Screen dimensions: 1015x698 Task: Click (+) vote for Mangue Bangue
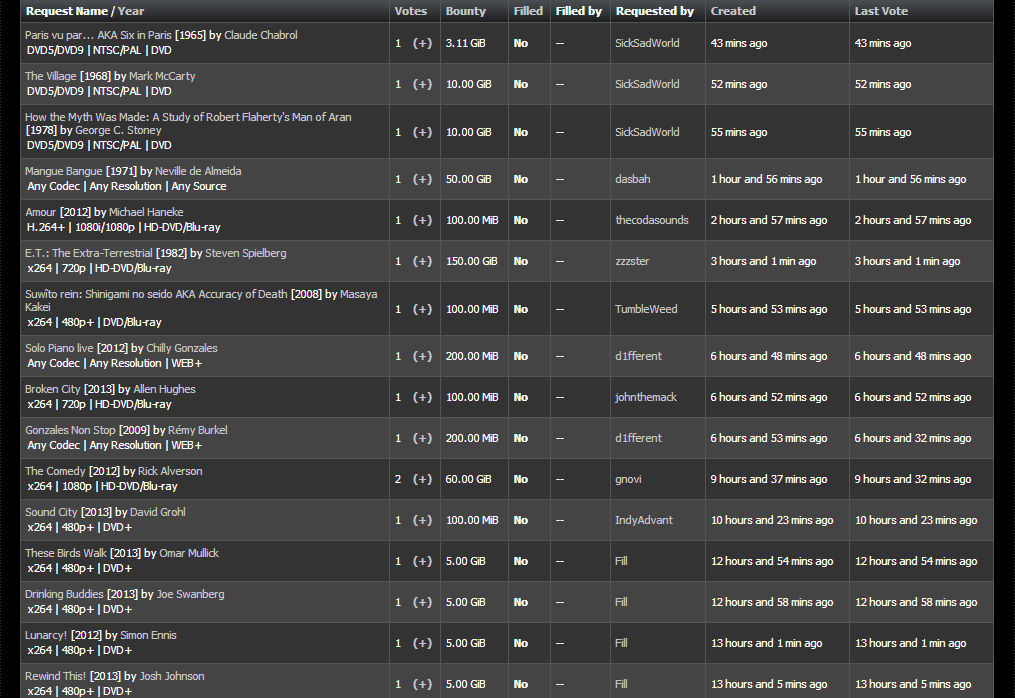(422, 180)
